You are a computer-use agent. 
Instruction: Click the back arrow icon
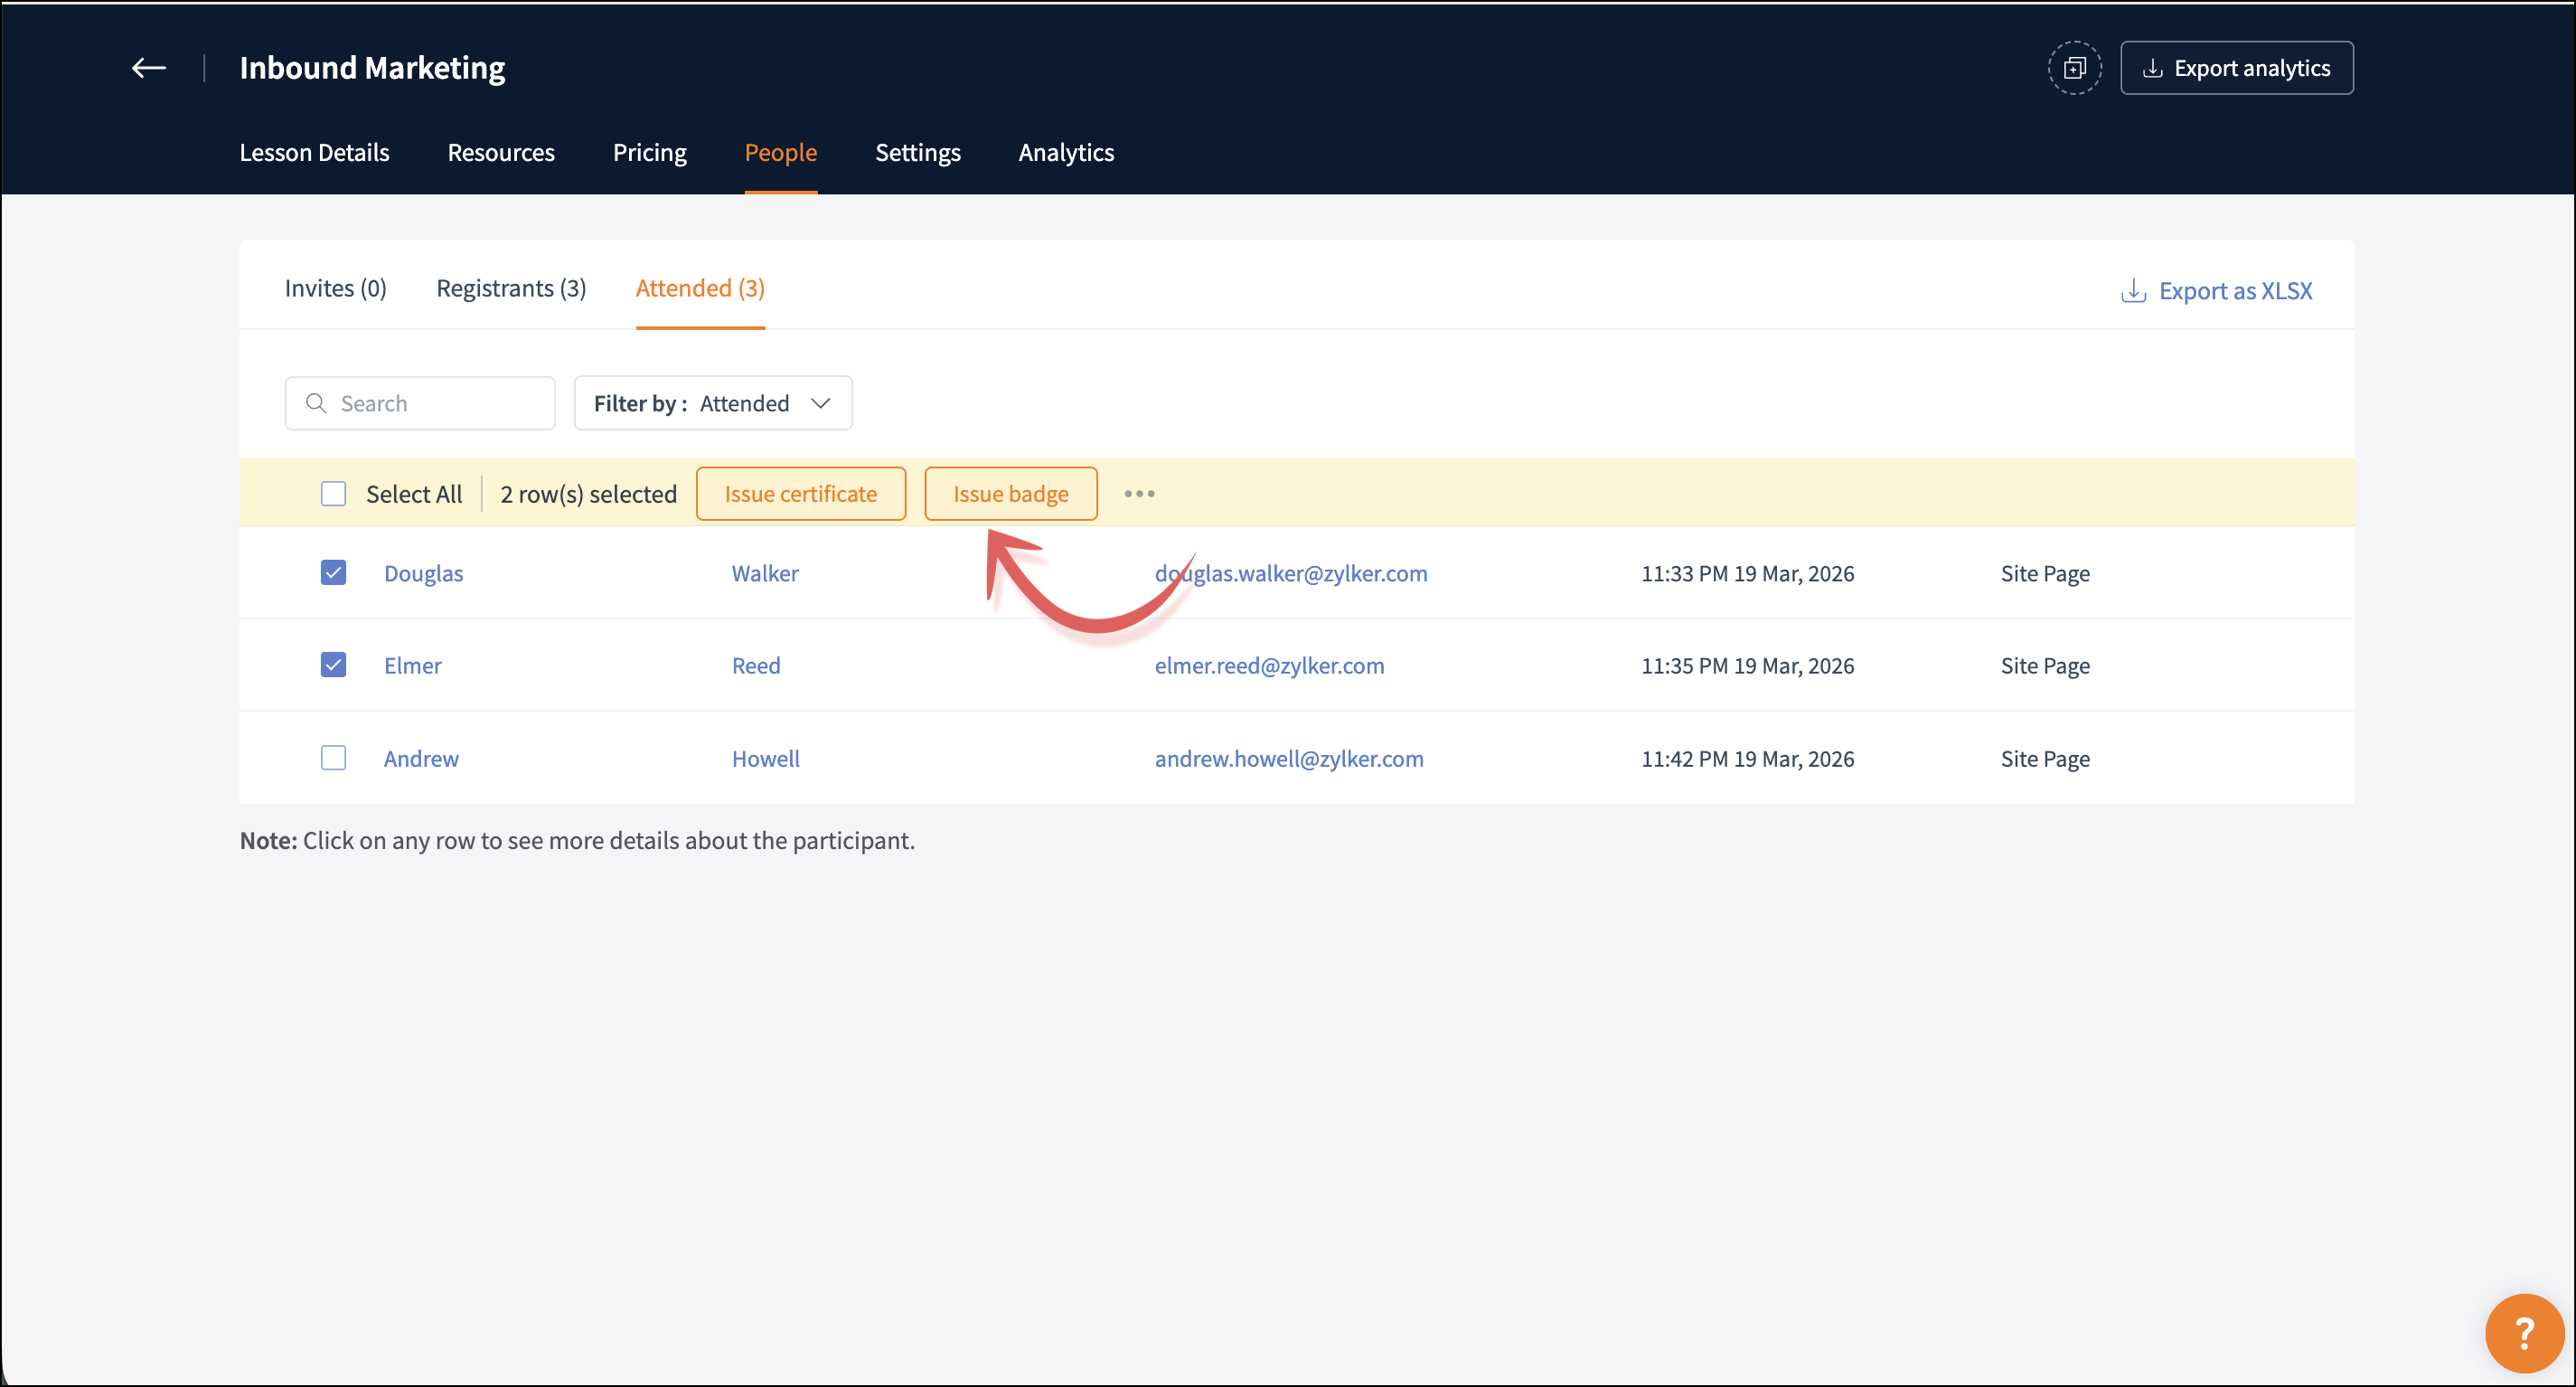tap(149, 68)
